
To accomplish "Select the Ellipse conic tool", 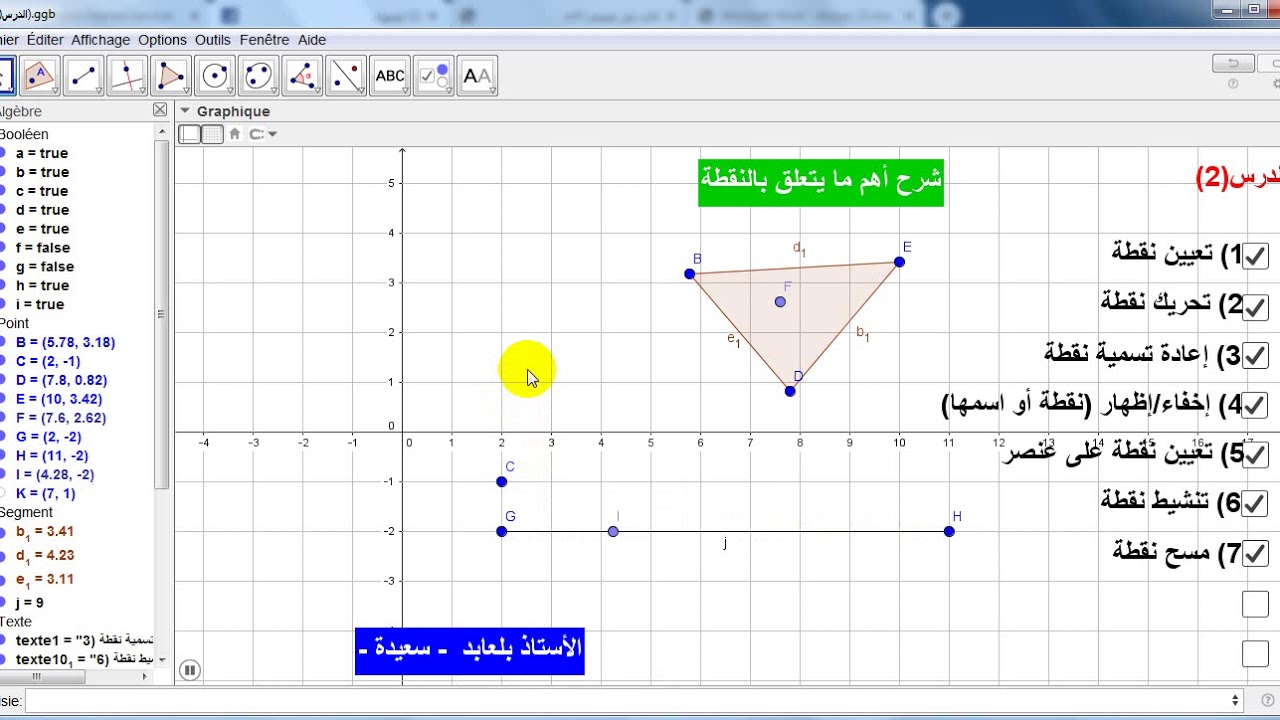I will click(259, 76).
